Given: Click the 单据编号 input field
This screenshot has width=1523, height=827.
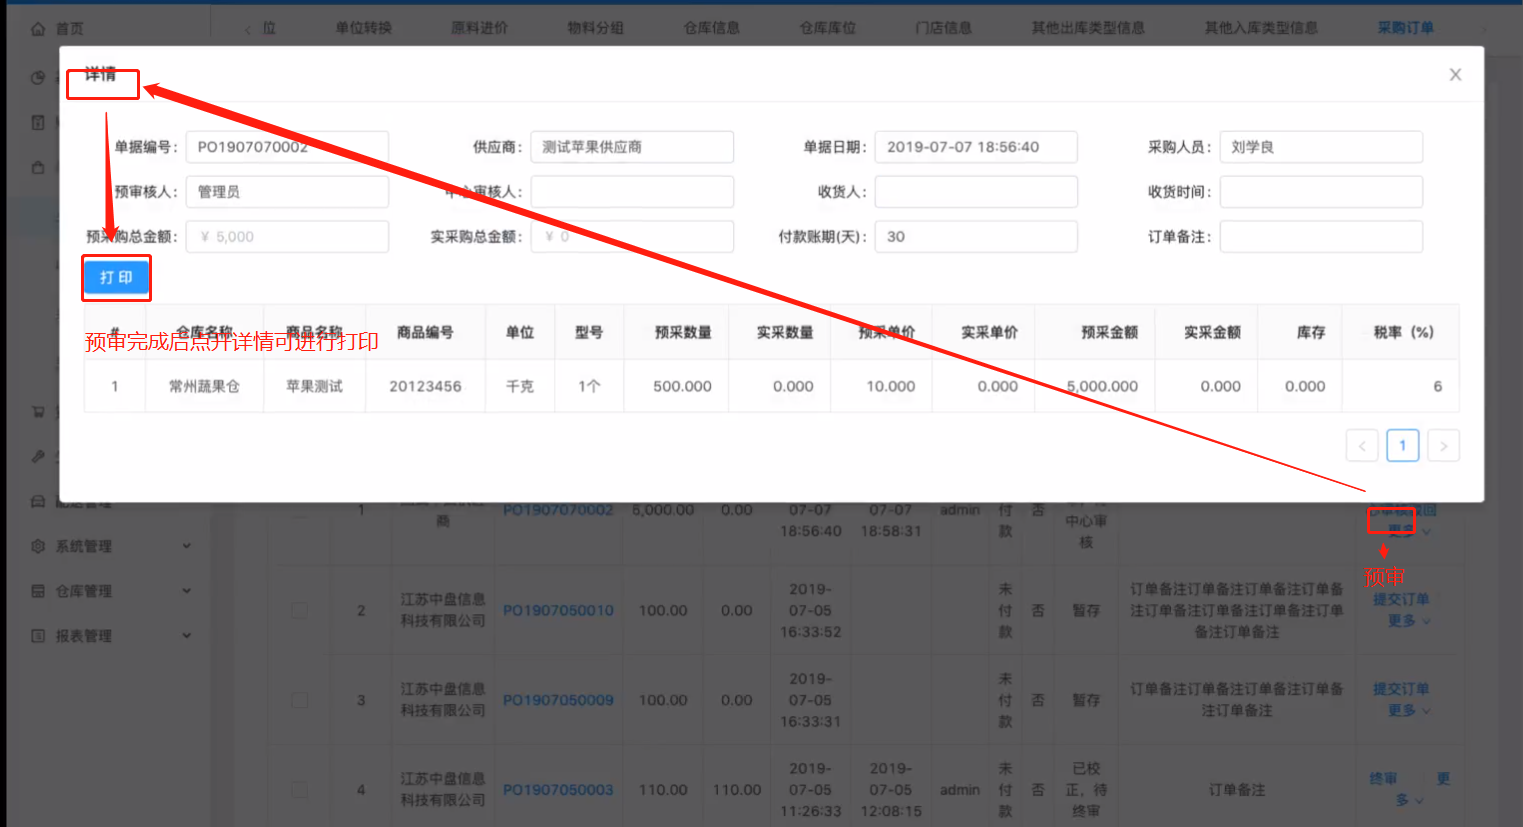Looking at the screenshot, I should click(x=287, y=147).
